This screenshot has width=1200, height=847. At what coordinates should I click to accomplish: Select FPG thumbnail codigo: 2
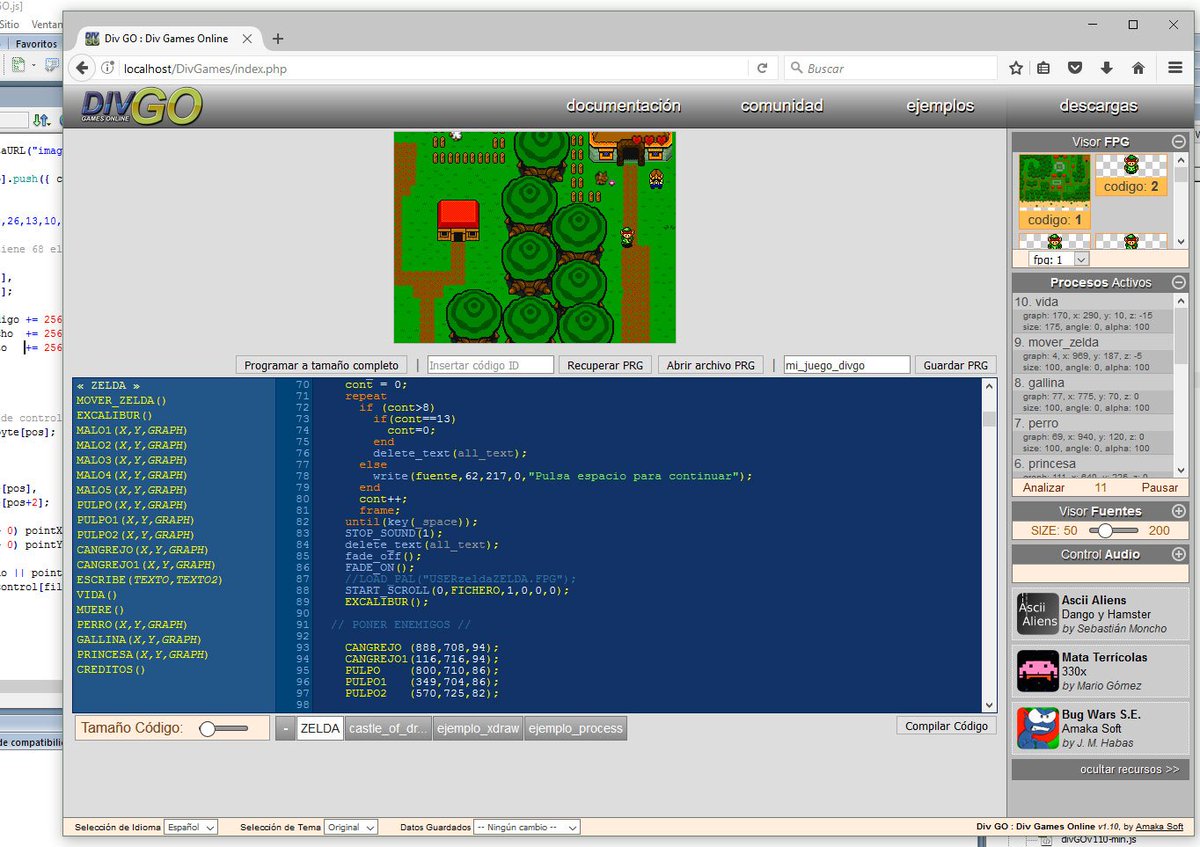(x=1131, y=174)
